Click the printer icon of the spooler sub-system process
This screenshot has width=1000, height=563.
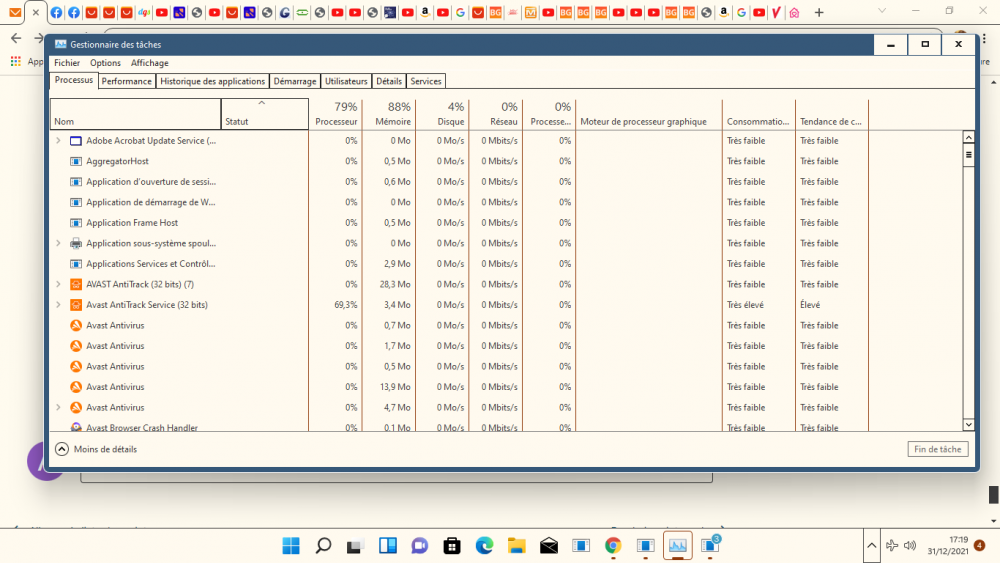pyautogui.click(x=76, y=243)
